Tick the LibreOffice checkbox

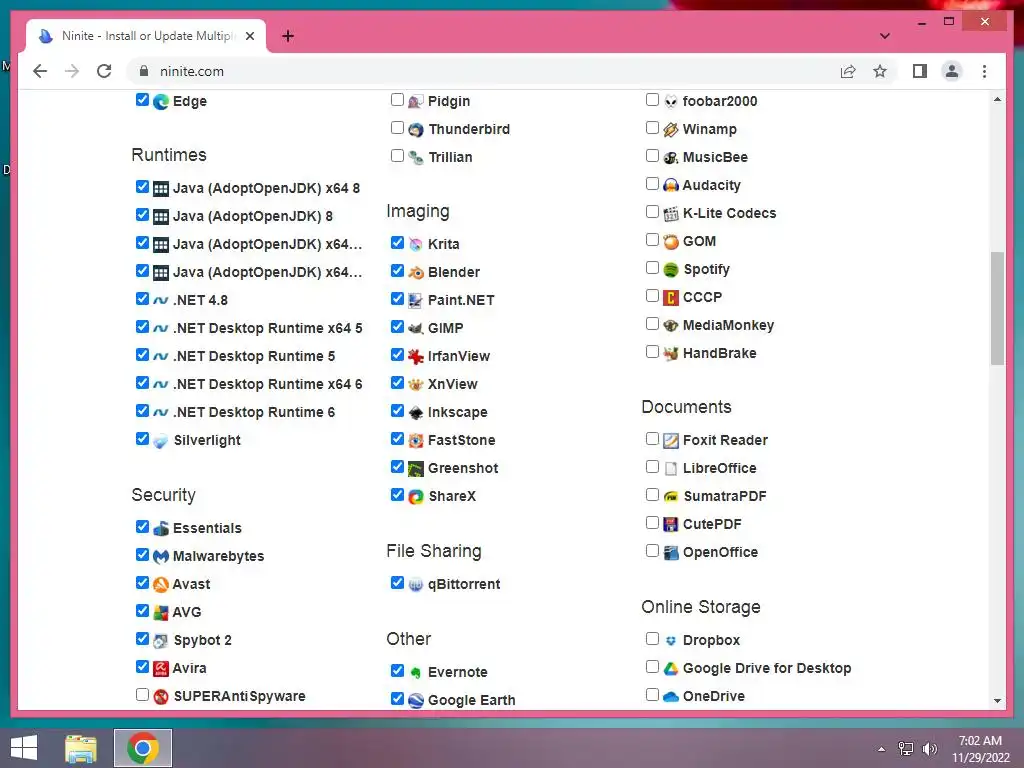(652, 466)
